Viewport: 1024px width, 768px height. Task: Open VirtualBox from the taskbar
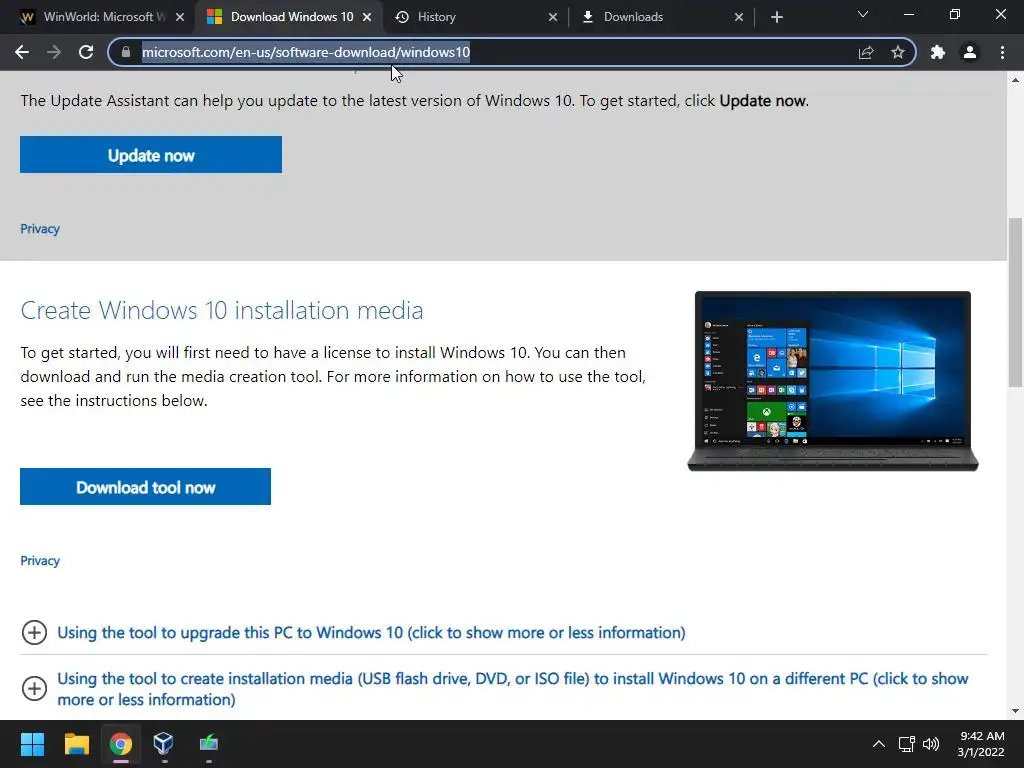click(163, 744)
